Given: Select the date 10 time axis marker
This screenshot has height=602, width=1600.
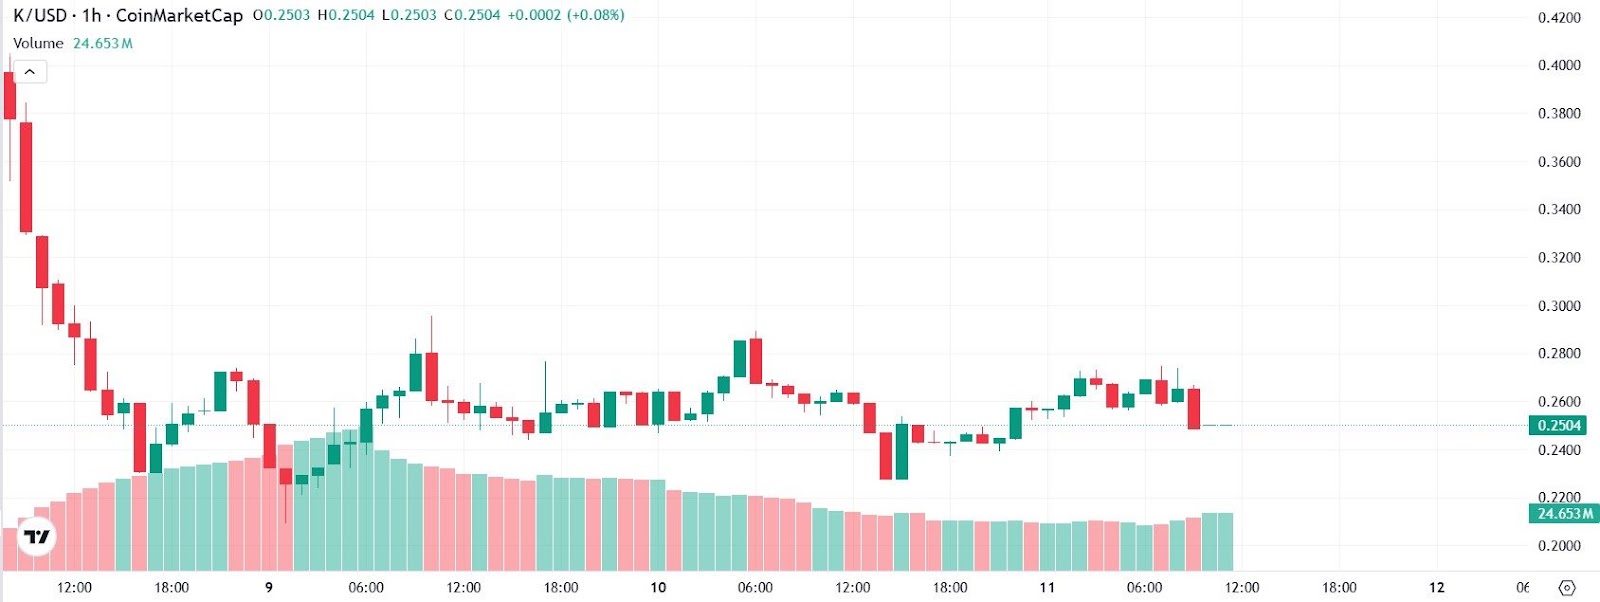Looking at the screenshot, I should click(x=658, y=587).
